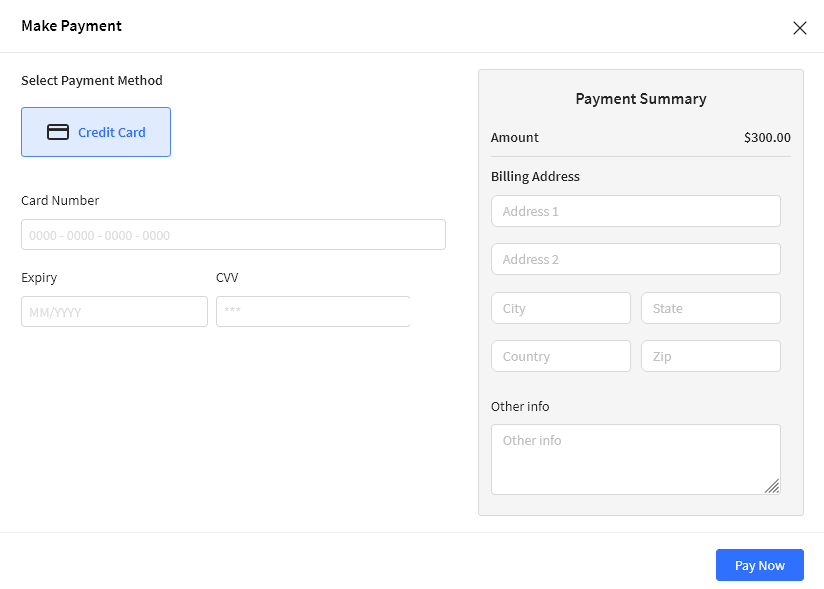The height and width of the screenshot is (589, 824).
Task: Click the State input box
Action: [711, 308]
